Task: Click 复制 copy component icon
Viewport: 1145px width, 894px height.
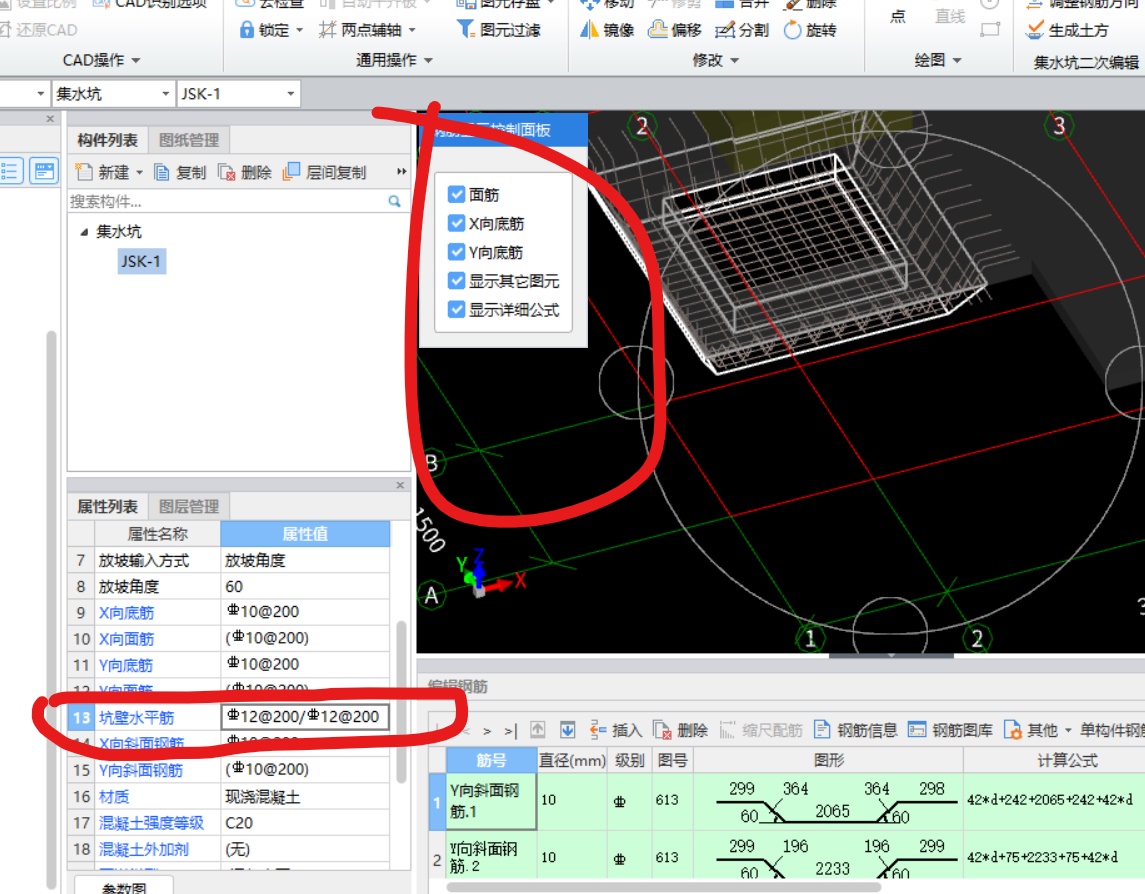Action: point(162,172)
